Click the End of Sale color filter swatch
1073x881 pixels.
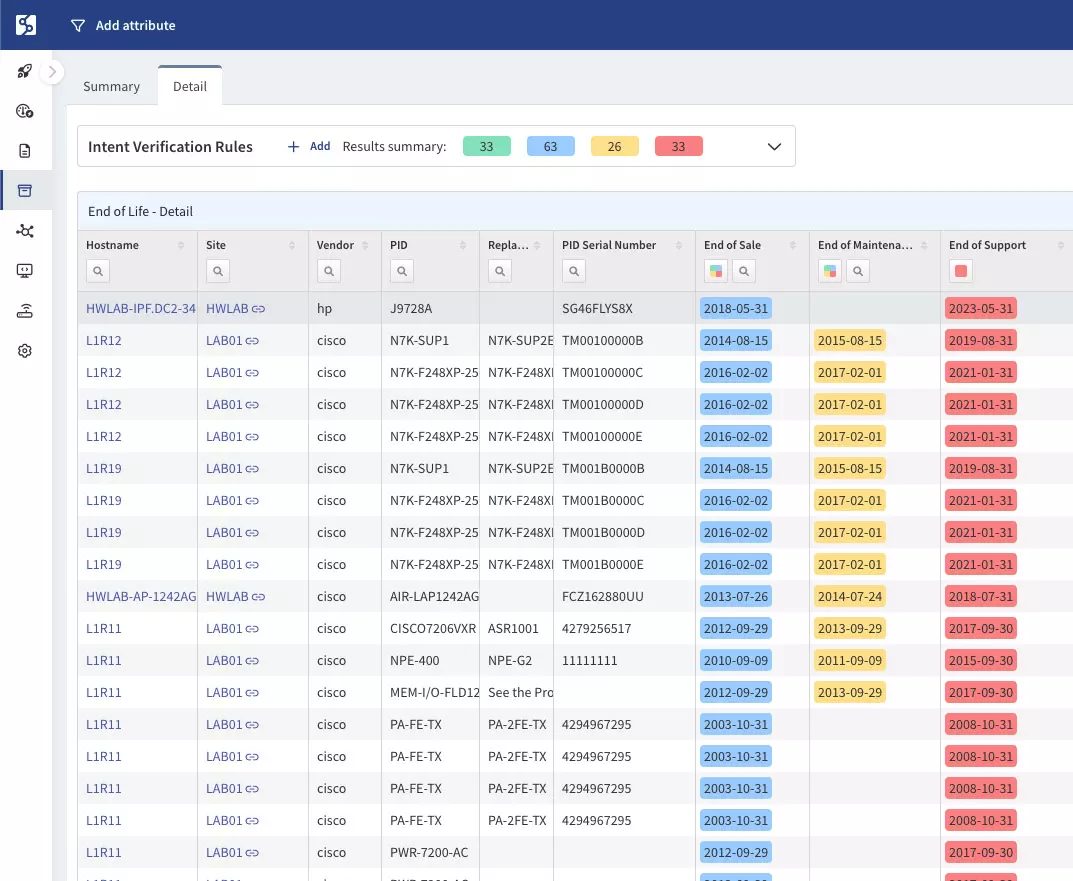[x=716, y=272]
